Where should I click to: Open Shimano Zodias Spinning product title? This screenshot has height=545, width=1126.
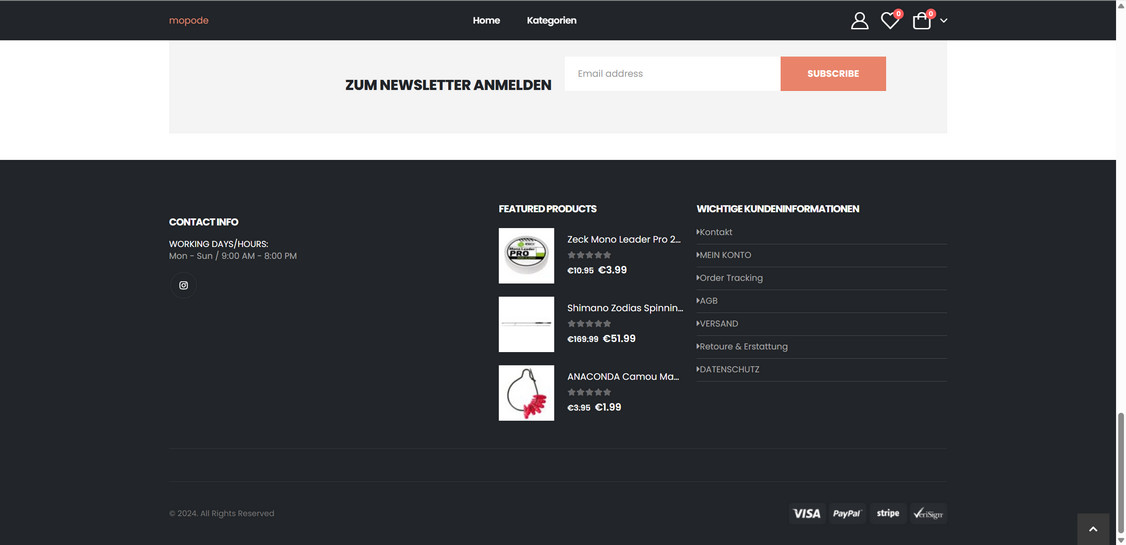[x=625, y=307]
